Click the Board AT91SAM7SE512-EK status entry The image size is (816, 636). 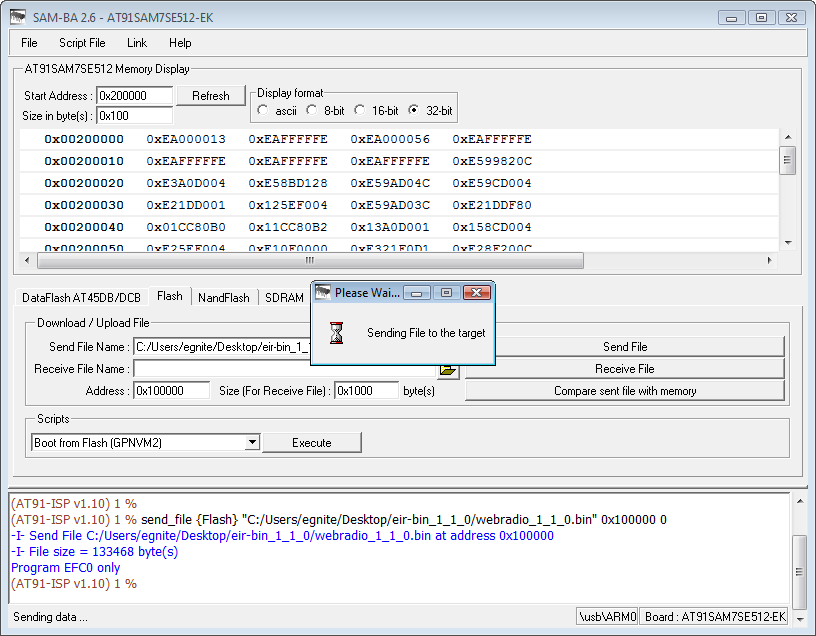pyautogui.click(x=715, y=617)
